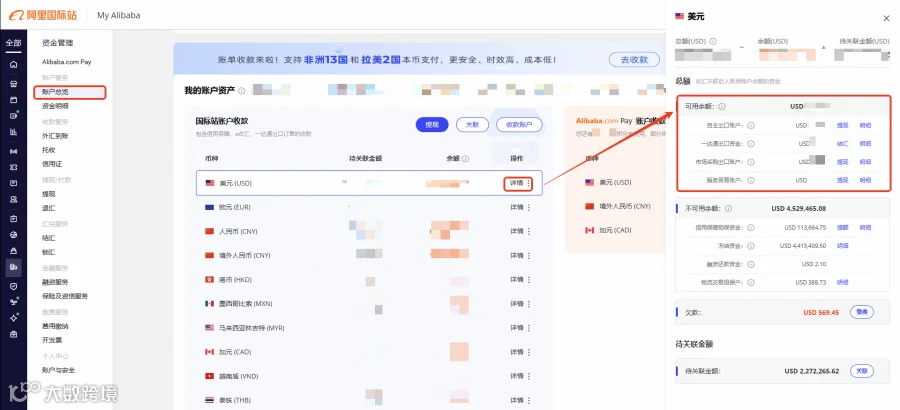Switch to 全部 tab in left rail
This screenshot has height=410, width=900.
pos(13,43)
